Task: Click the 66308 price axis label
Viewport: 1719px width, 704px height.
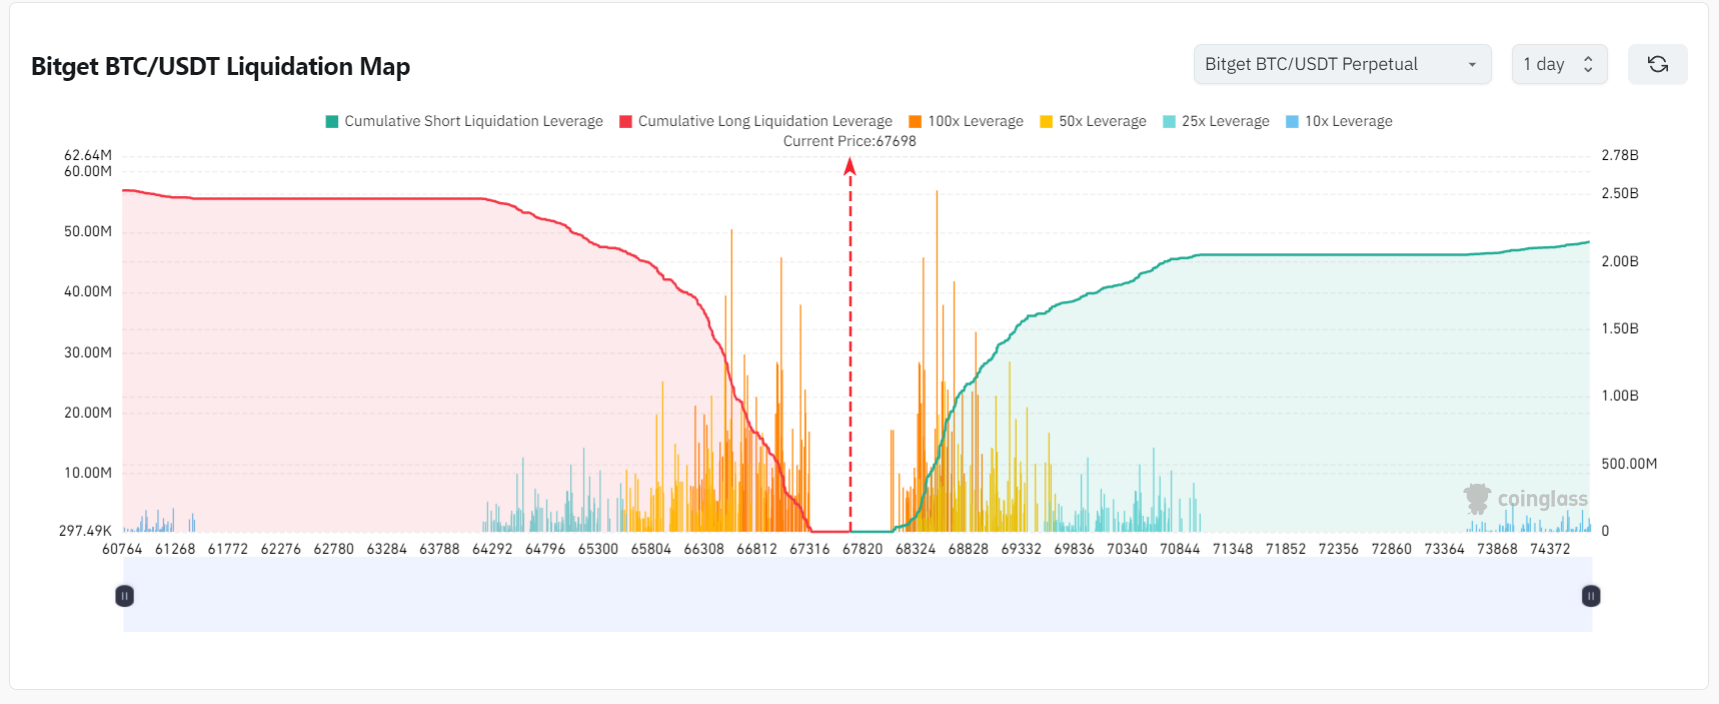Action: click(x=704, y=549)
